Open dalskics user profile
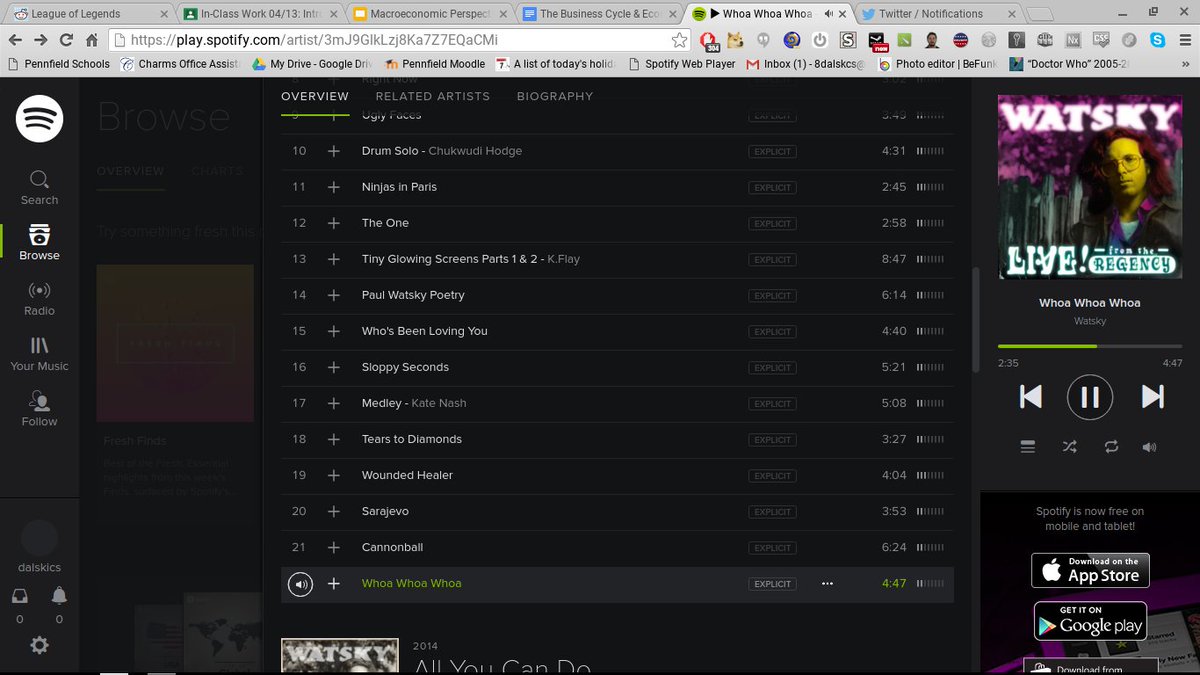Image resolution: width=1200 pixels, height=675 pixels. coord(39,548)
